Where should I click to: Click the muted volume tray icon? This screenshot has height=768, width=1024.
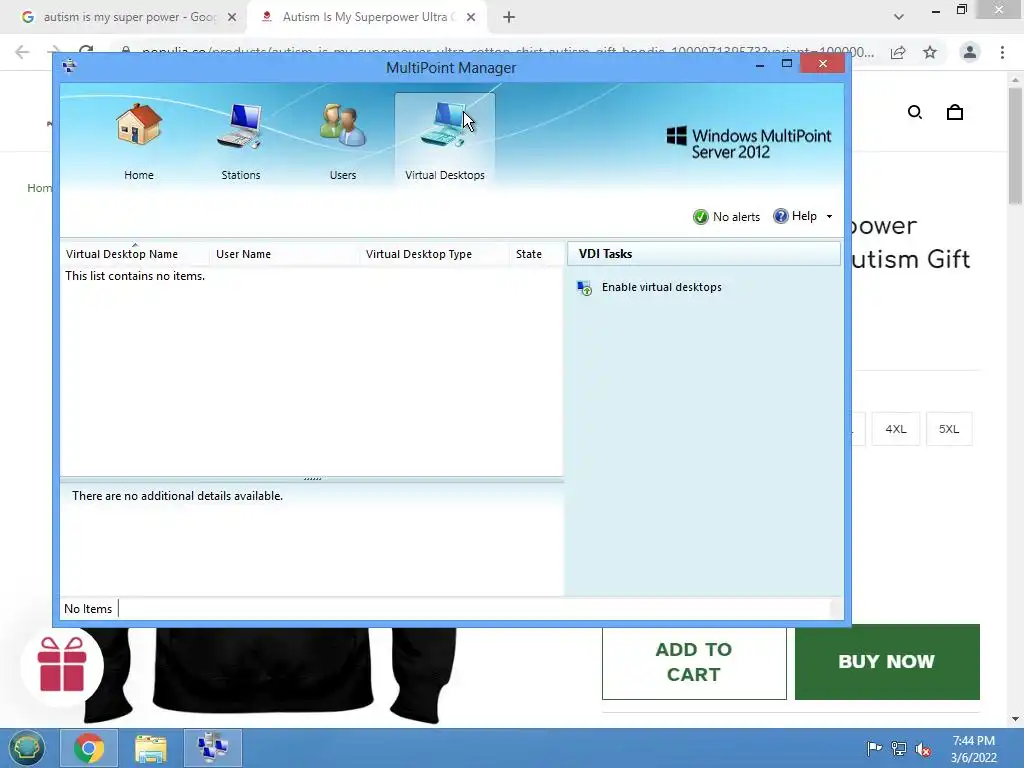(923, 749)
